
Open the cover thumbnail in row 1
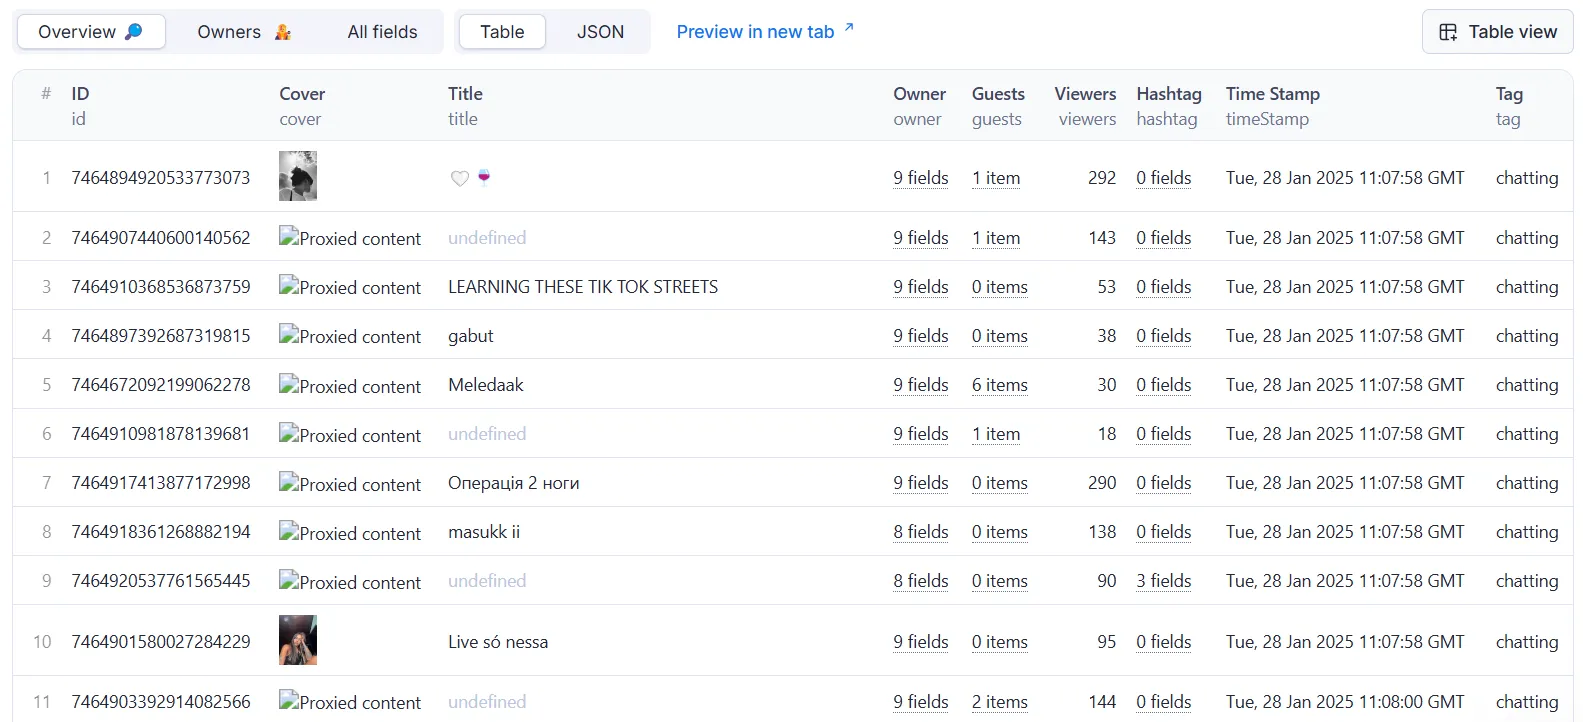298,176
